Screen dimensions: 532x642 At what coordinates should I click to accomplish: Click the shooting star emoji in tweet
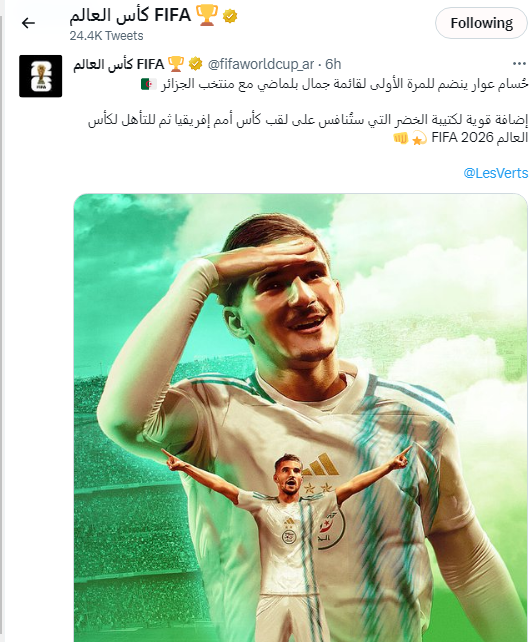pos(419,138)
